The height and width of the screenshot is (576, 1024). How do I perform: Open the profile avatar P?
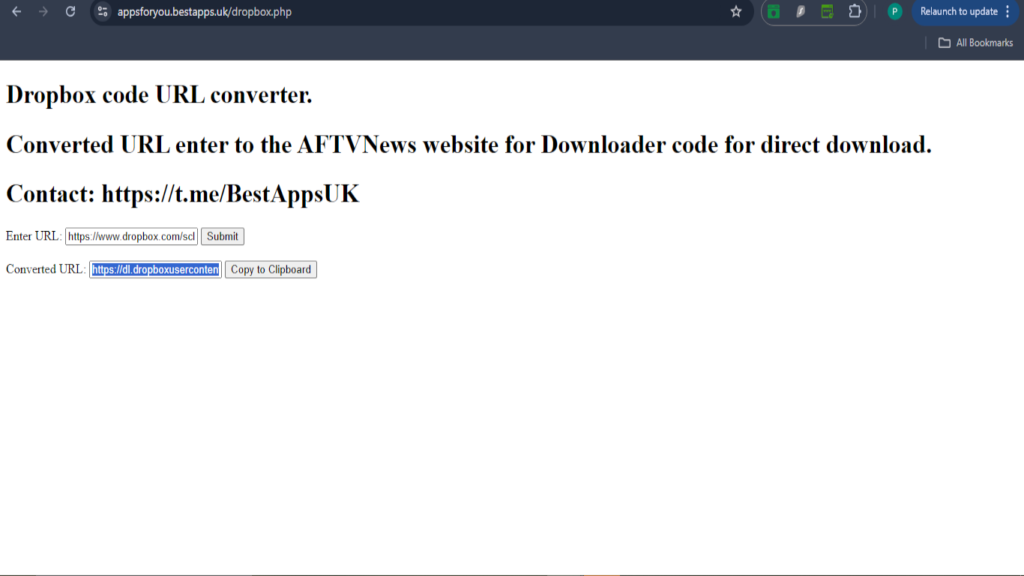(x=895, y=12)
